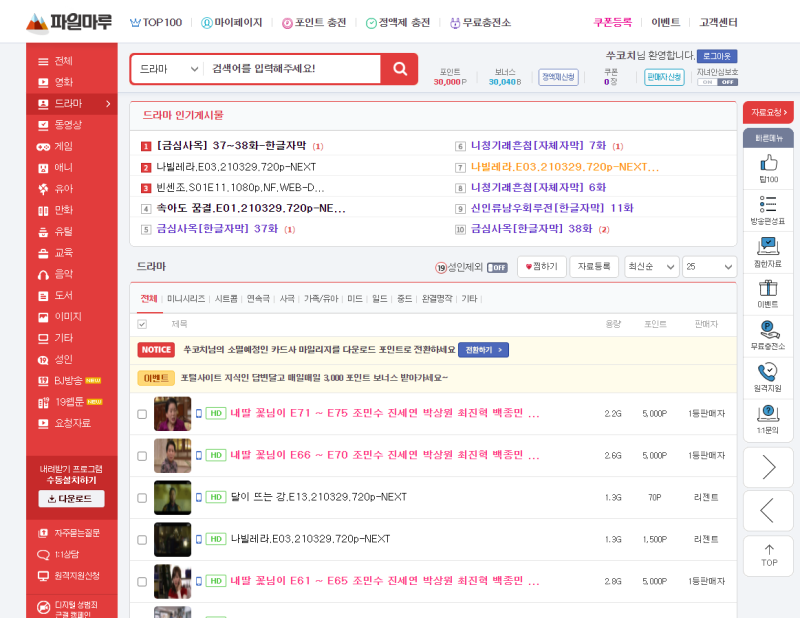
Task: Open the 탑100 thumbs-up quick menu
Action: [768, 168]
